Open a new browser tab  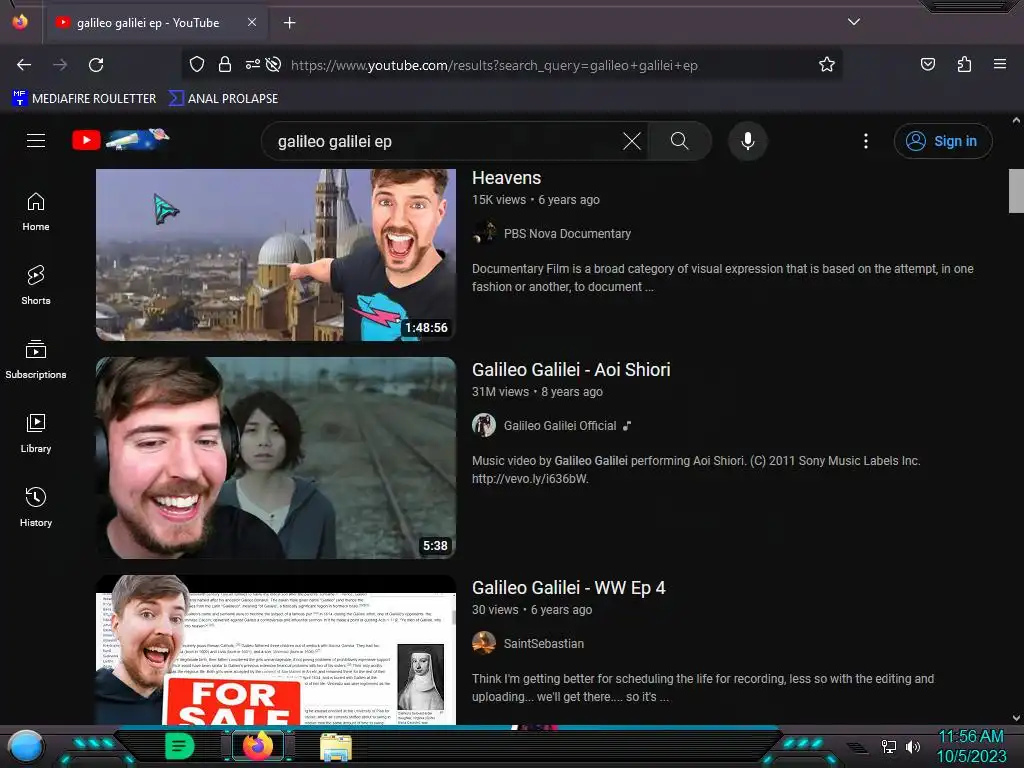coord(289,23)
